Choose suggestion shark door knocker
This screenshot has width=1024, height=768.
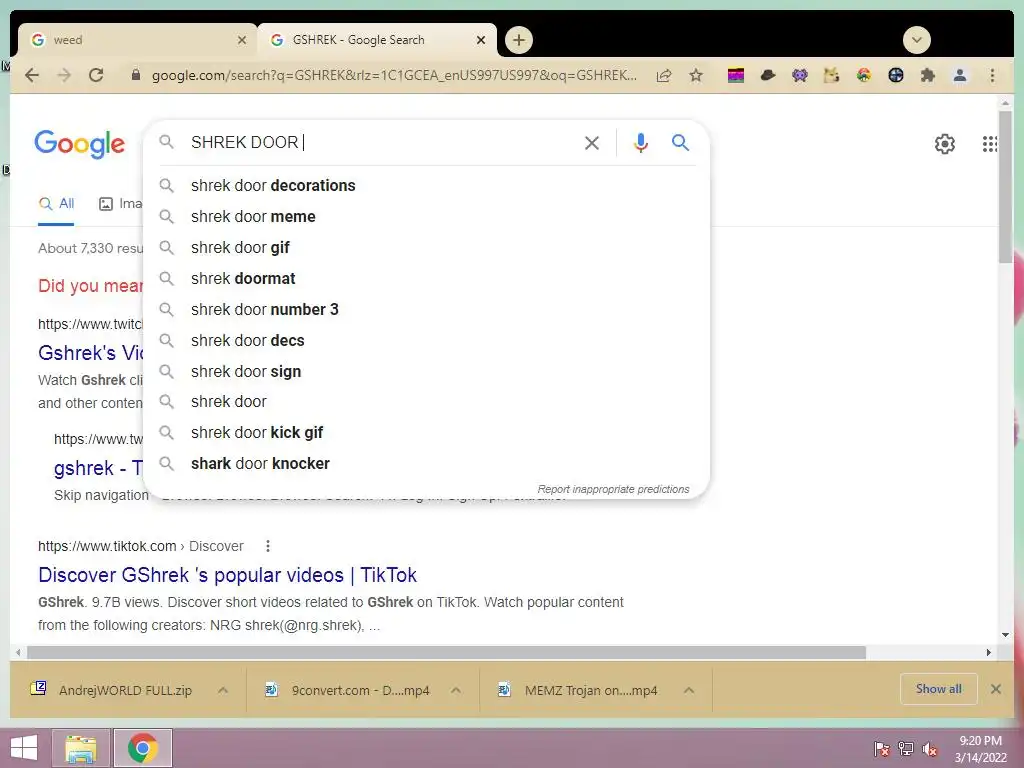click(x=426, y=464)
